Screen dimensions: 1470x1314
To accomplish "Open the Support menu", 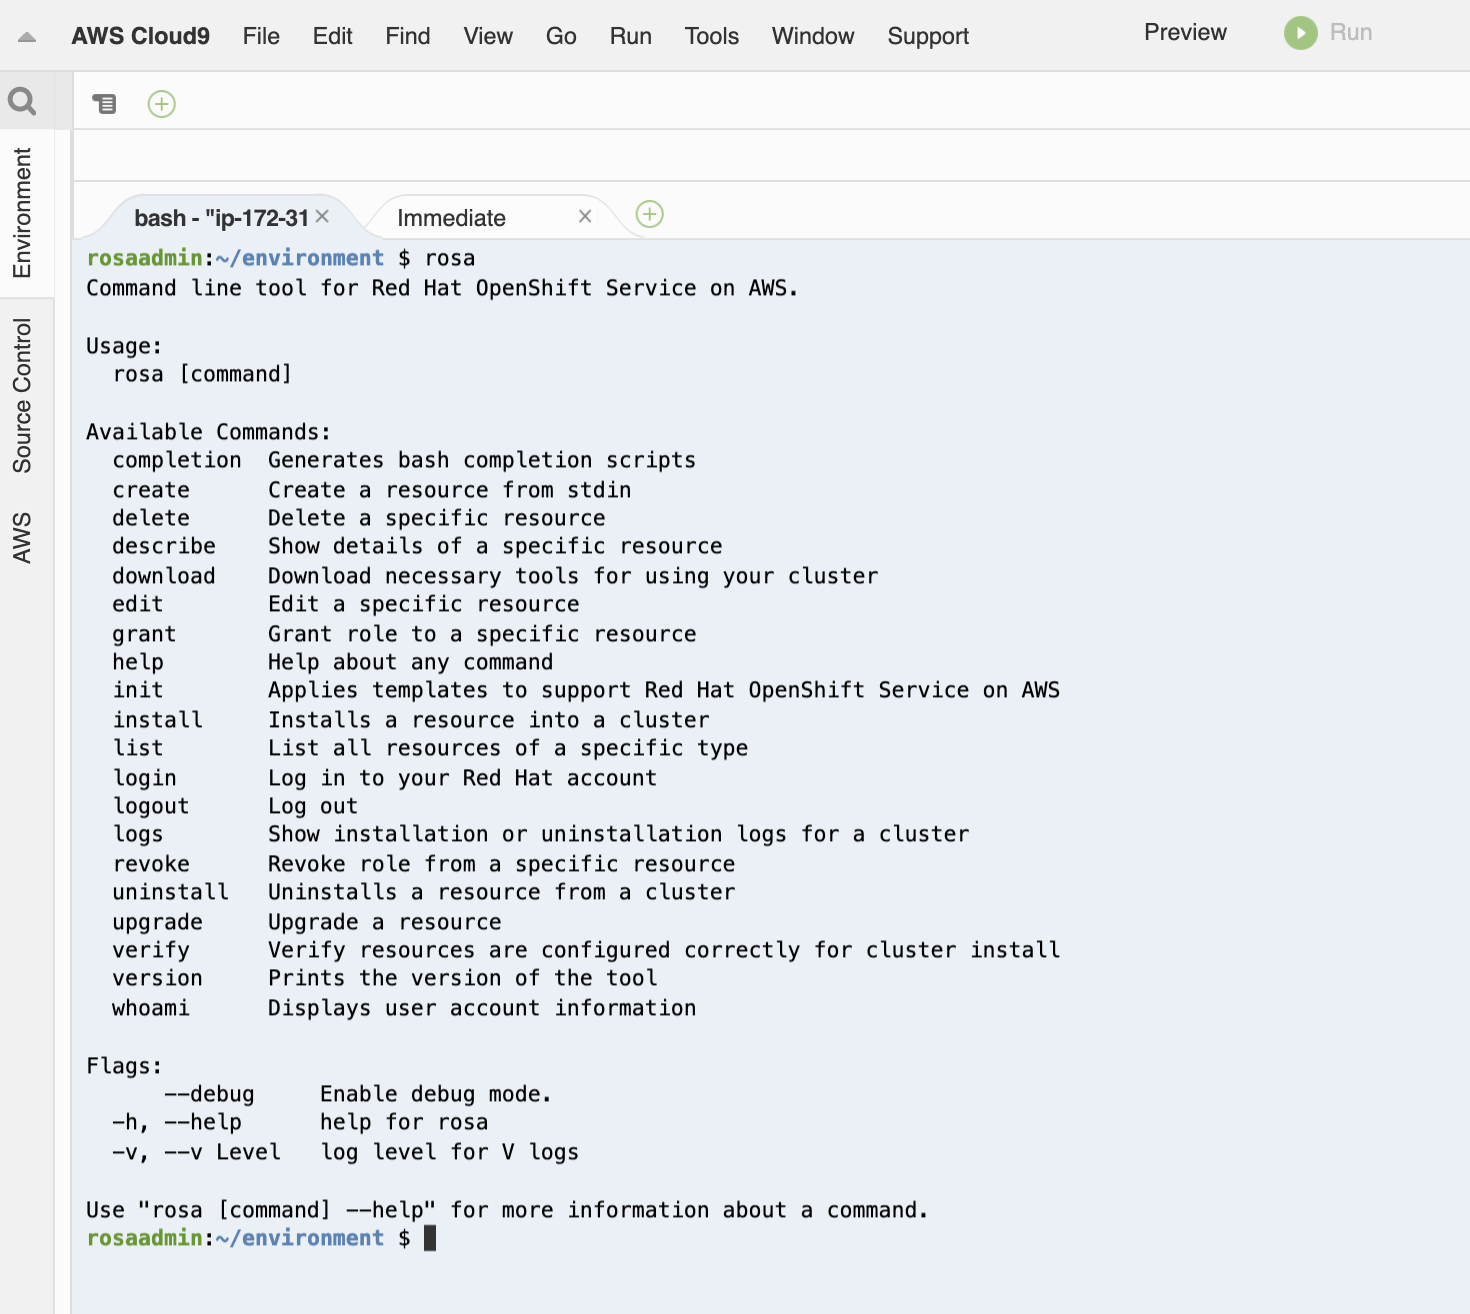I will [x=928, y=36].
